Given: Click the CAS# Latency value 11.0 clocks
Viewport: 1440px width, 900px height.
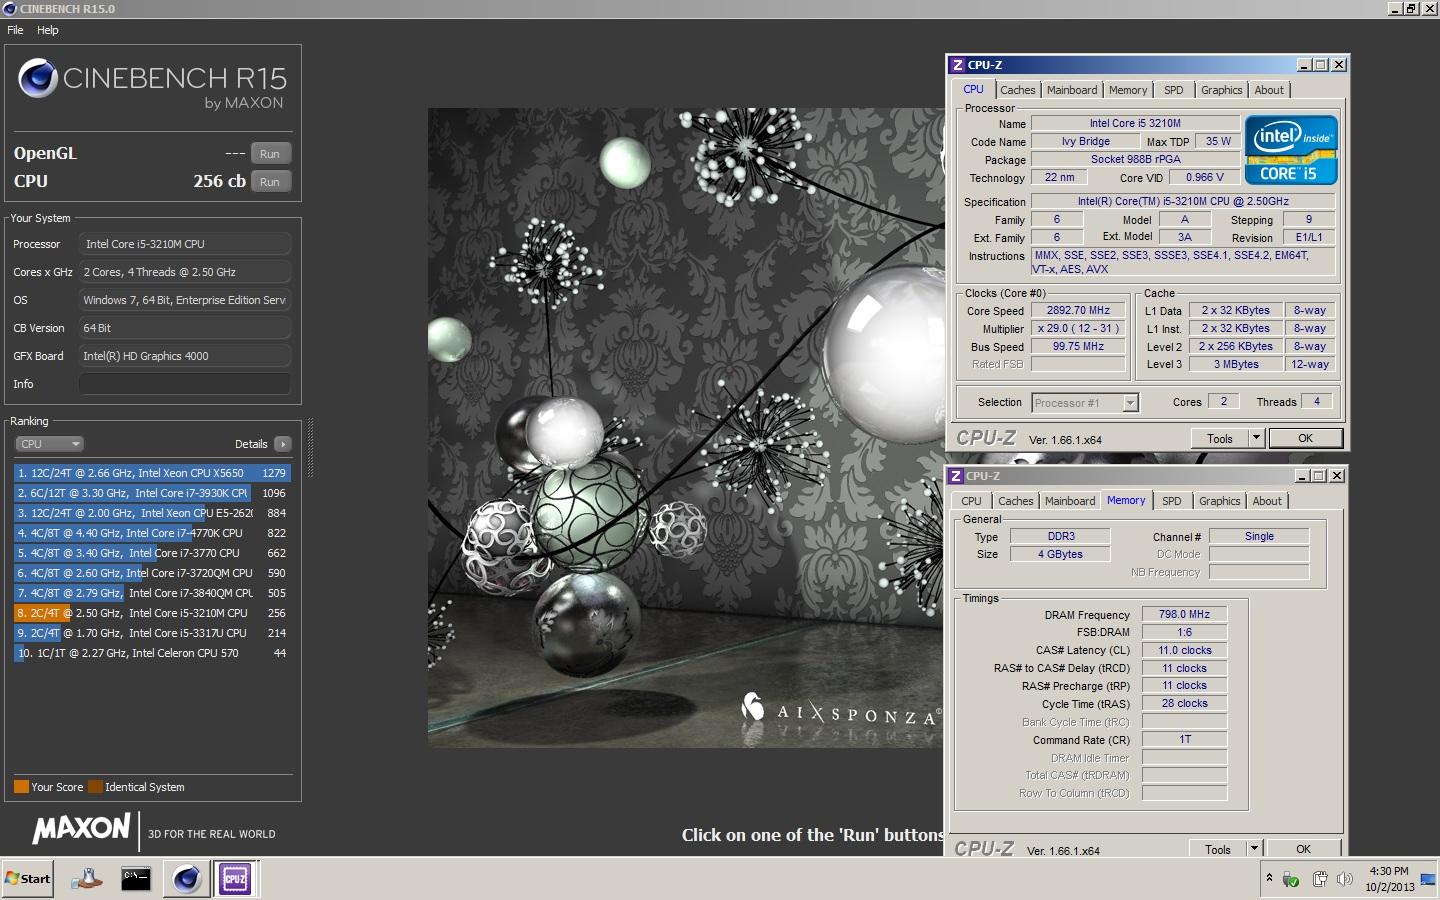Looking at the screenshot, I should (1184, 650).
